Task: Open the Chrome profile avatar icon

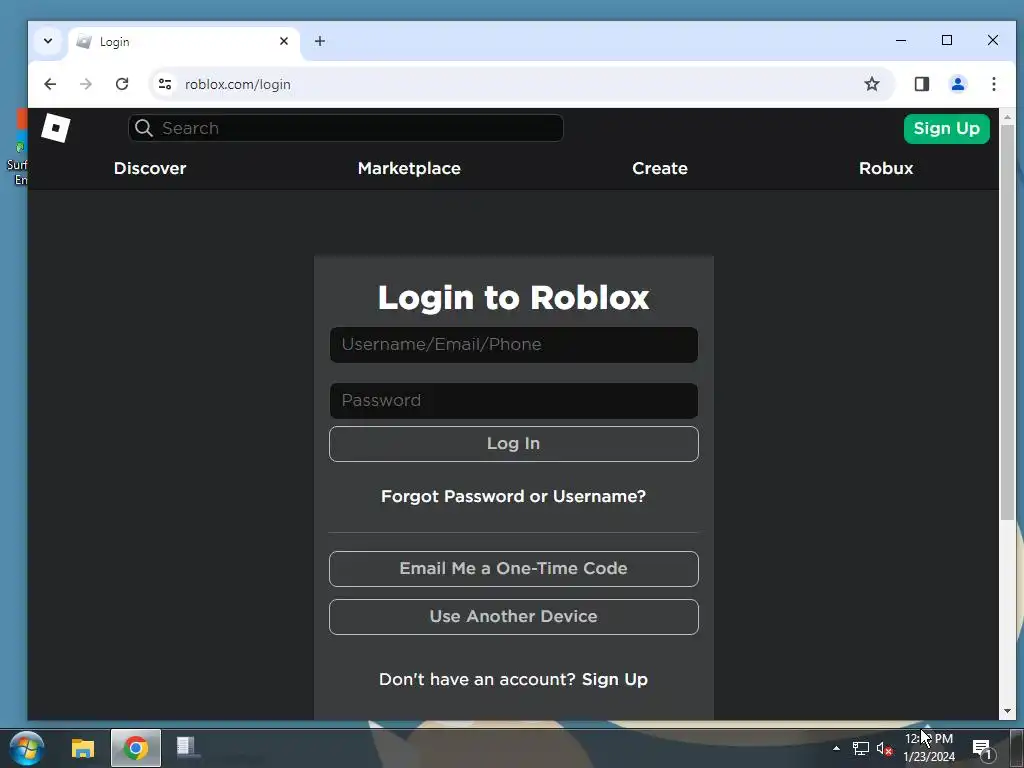Action: click(x=958, y=84)
